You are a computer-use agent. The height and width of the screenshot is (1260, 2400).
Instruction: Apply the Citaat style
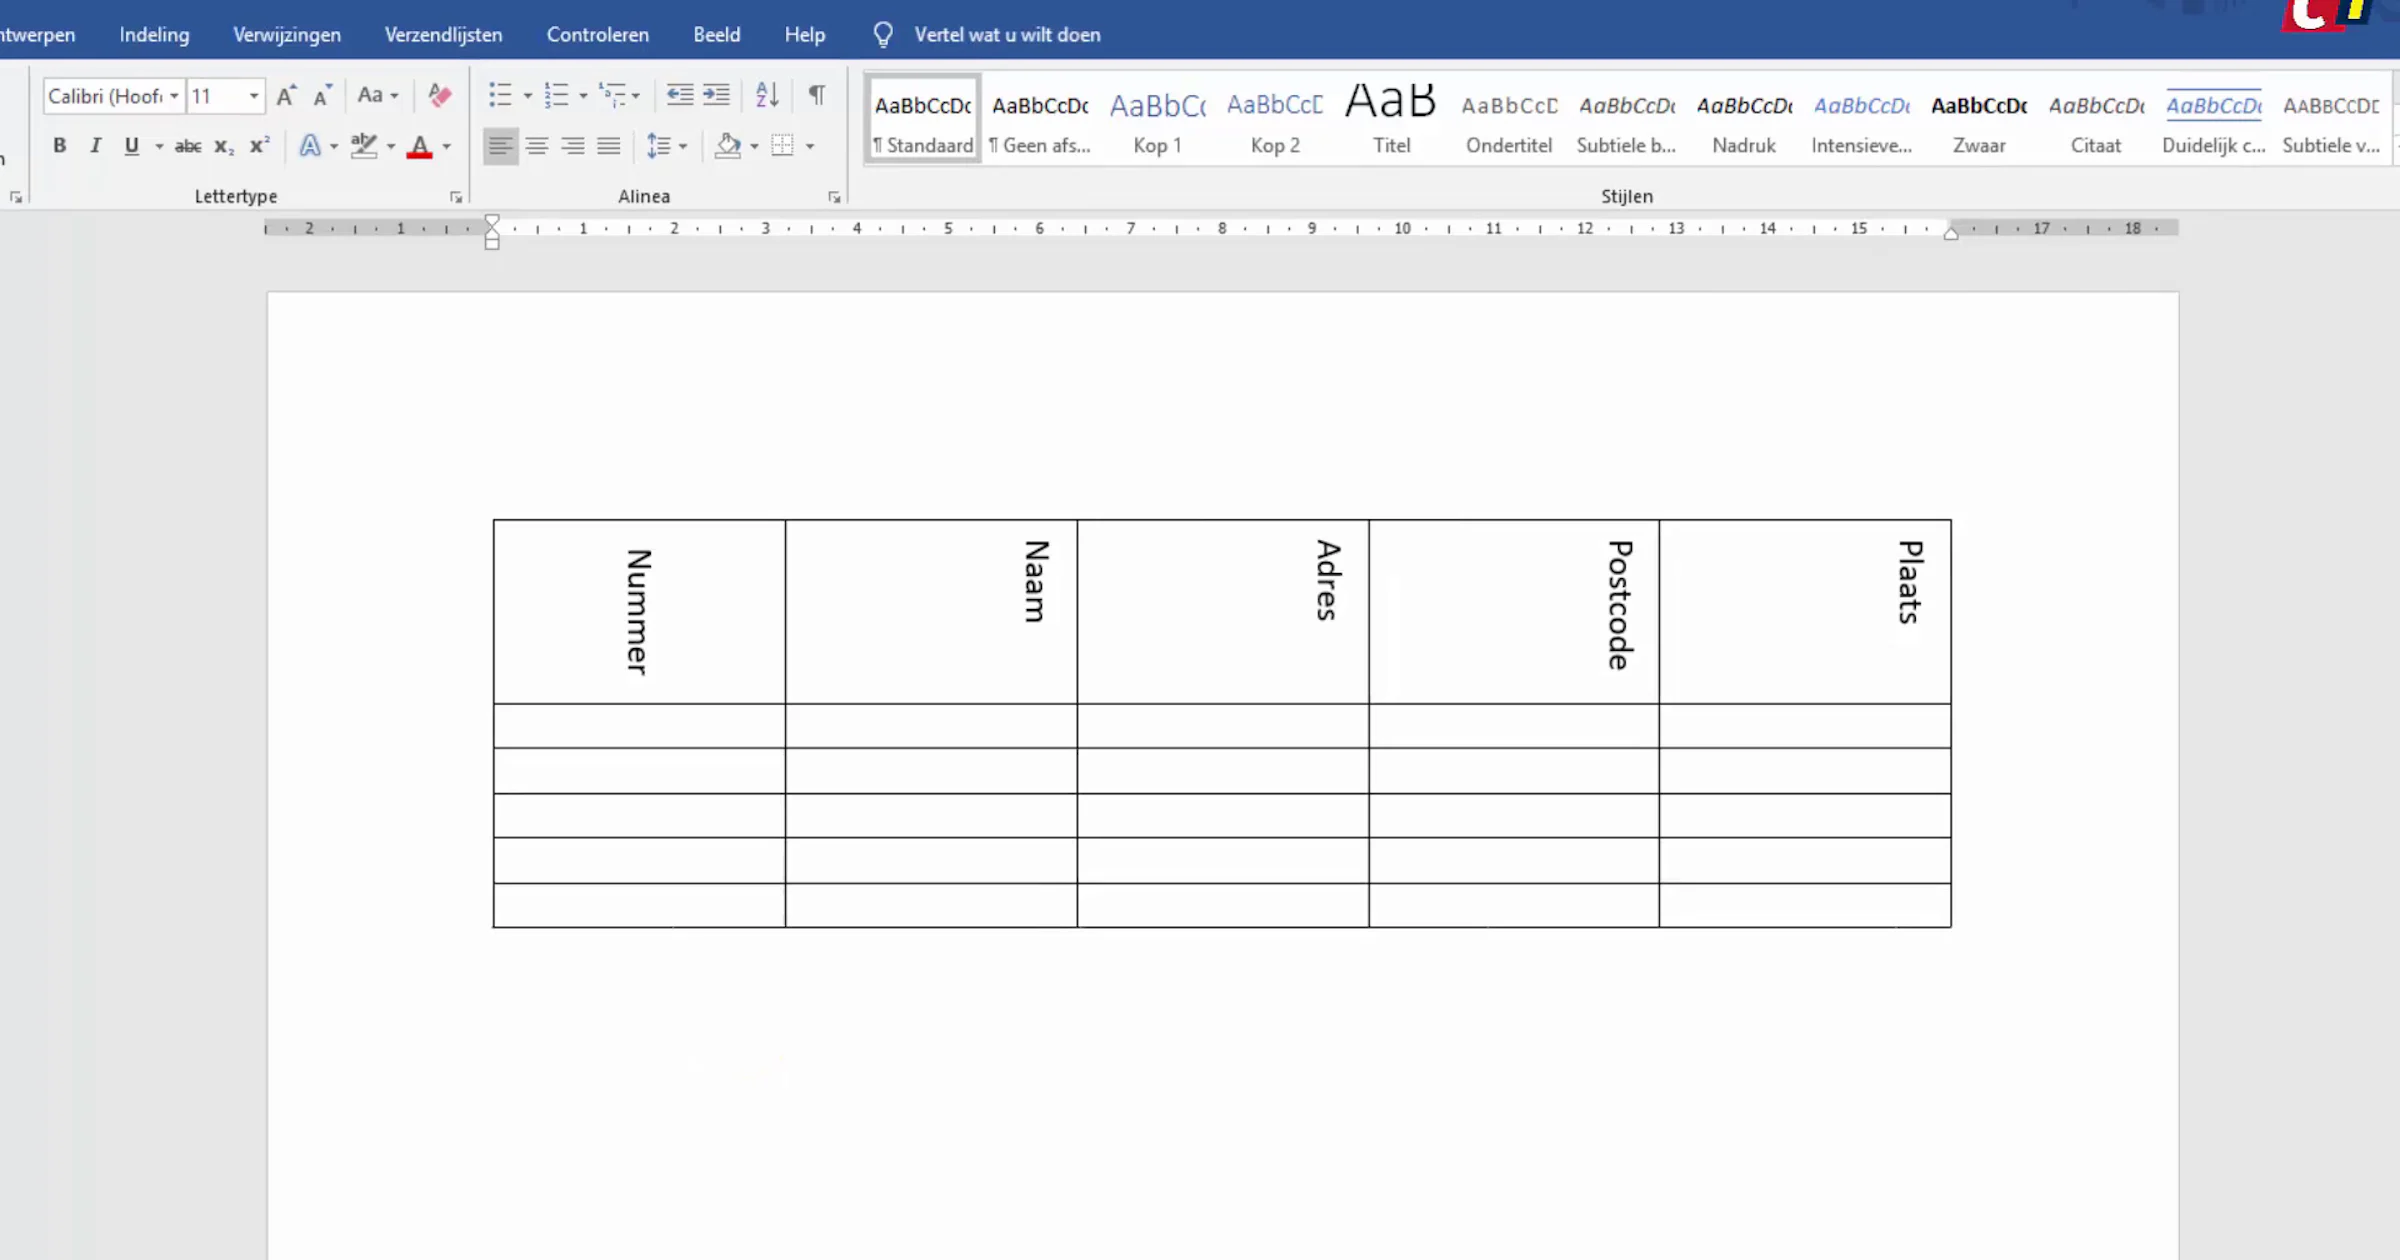click(2096, 118)
